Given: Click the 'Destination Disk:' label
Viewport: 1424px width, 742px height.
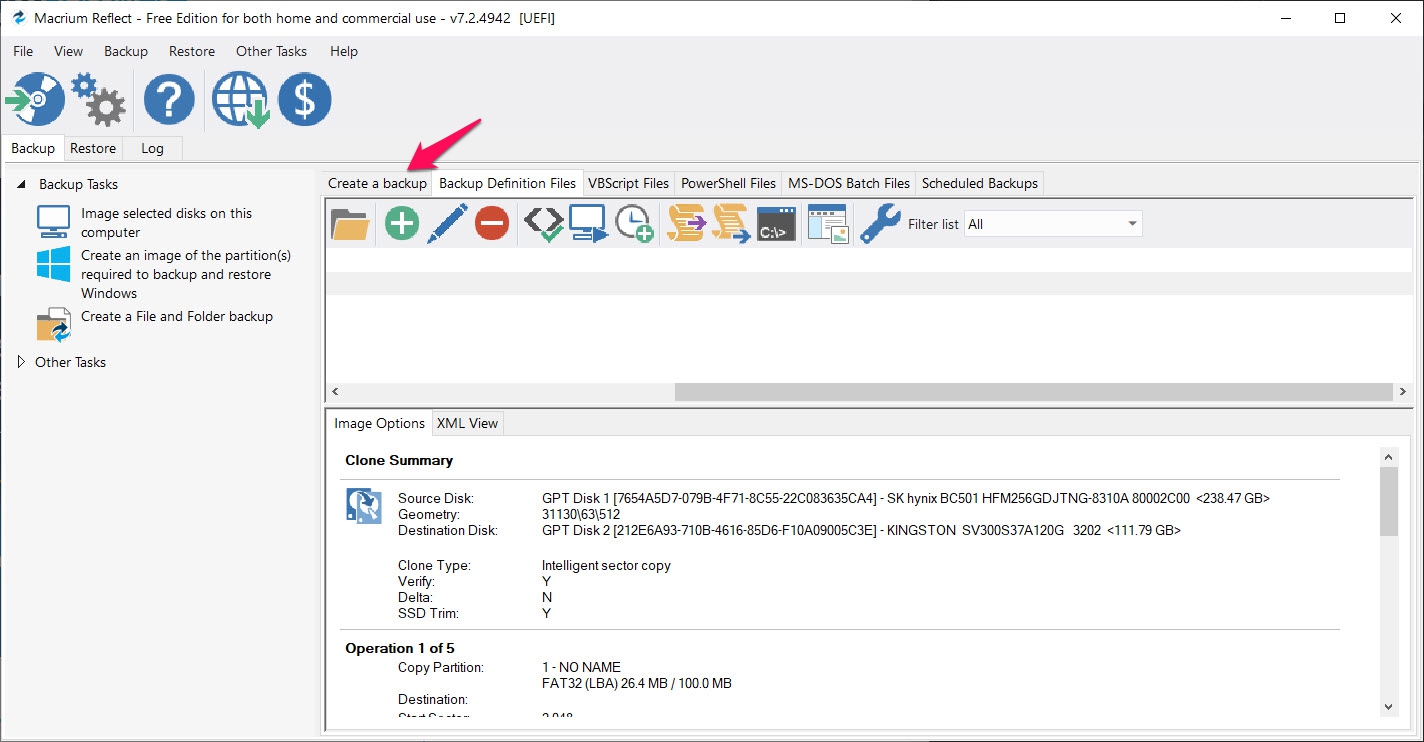Looking at the screenshot, I should (x=447, y=530).
